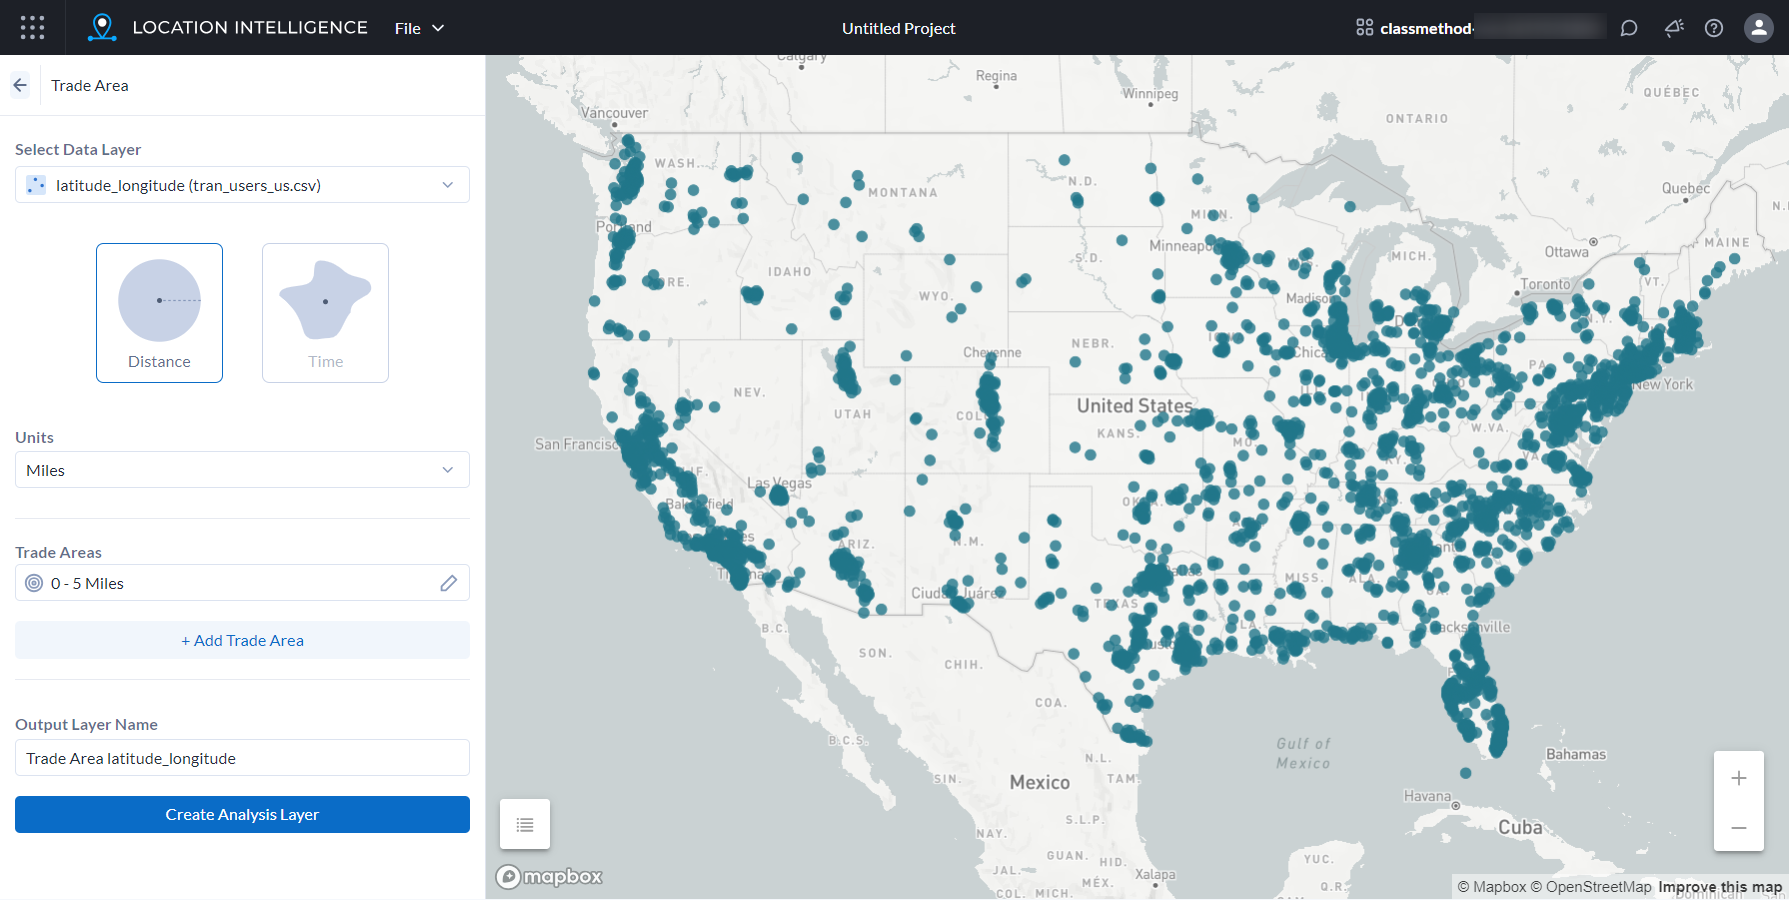Click the Mapbox logo on the map

coord(549,876)
